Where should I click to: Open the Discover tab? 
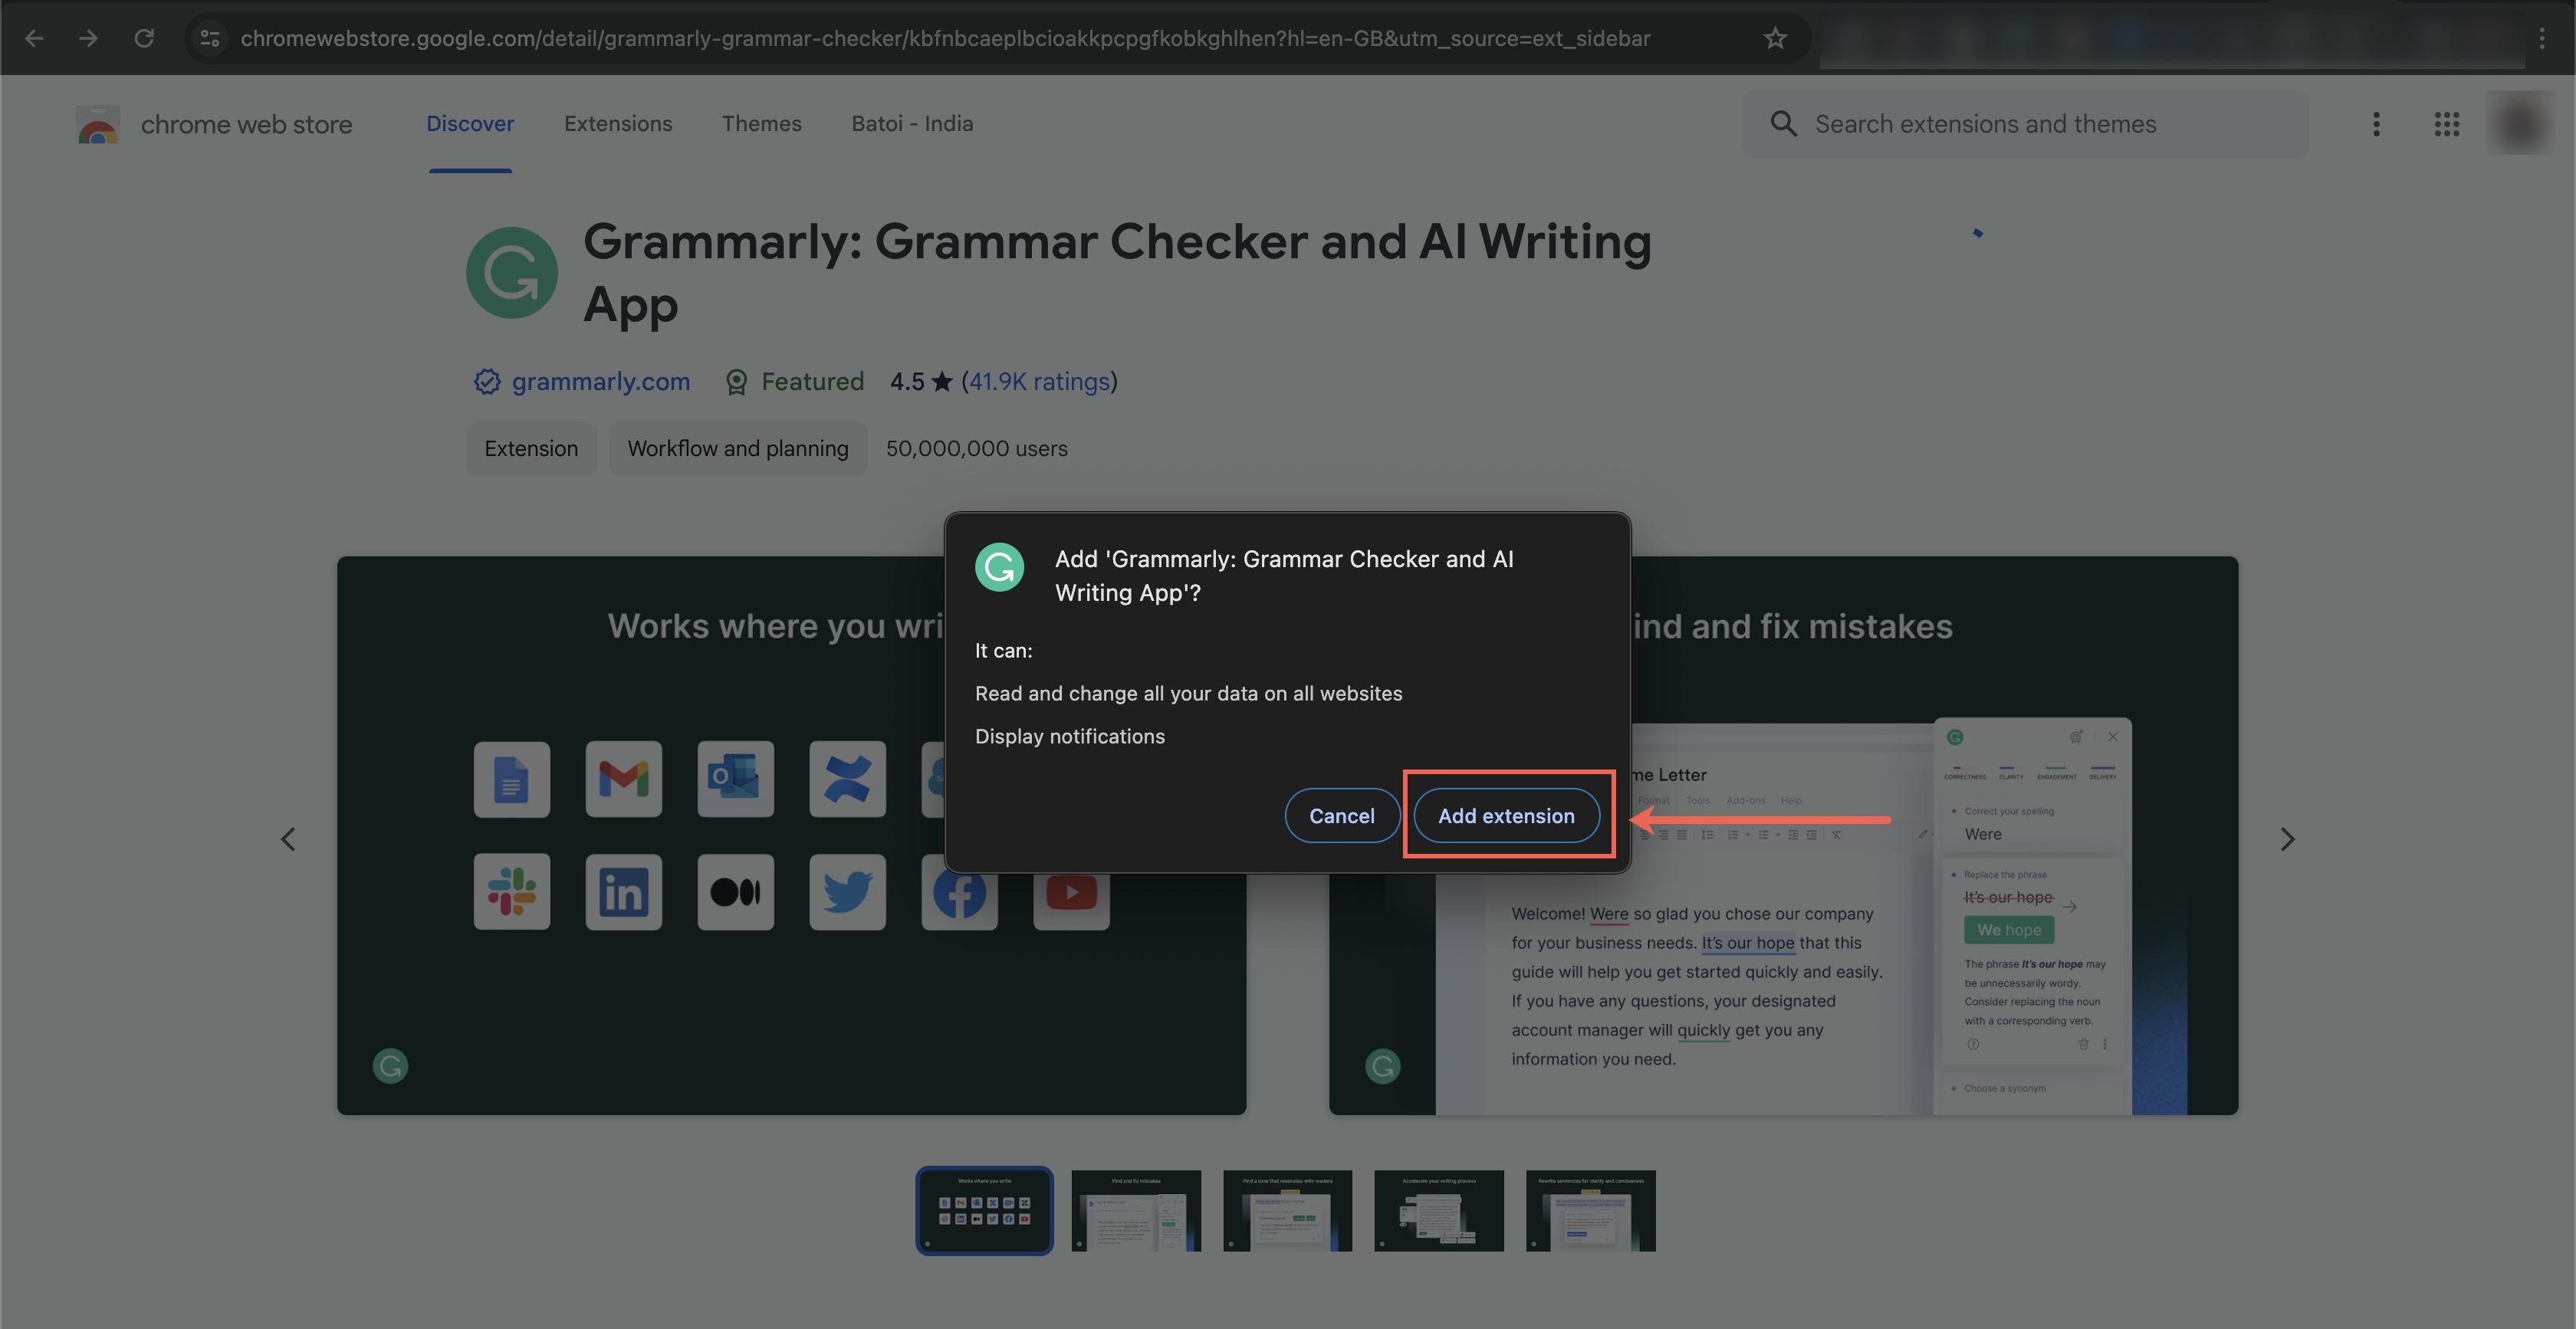click(x=470, y=123)
